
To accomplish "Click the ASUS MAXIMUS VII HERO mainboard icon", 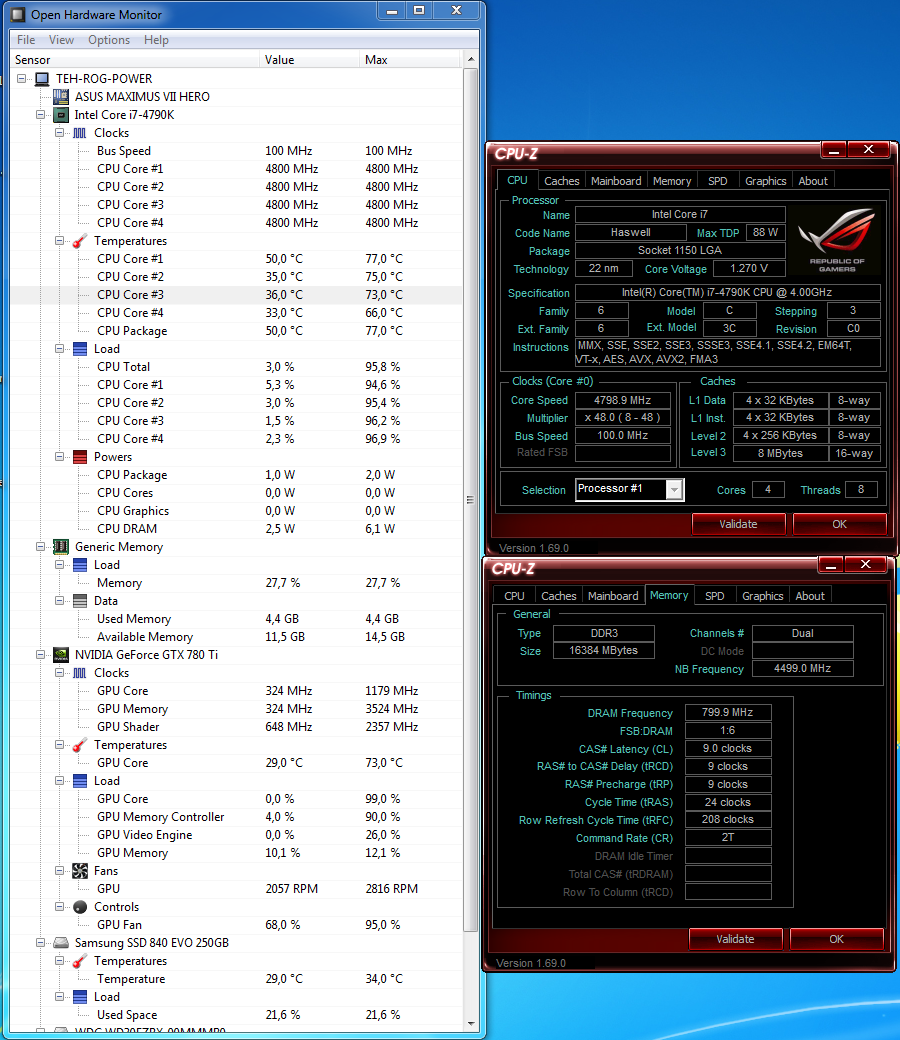I will 60,97.
